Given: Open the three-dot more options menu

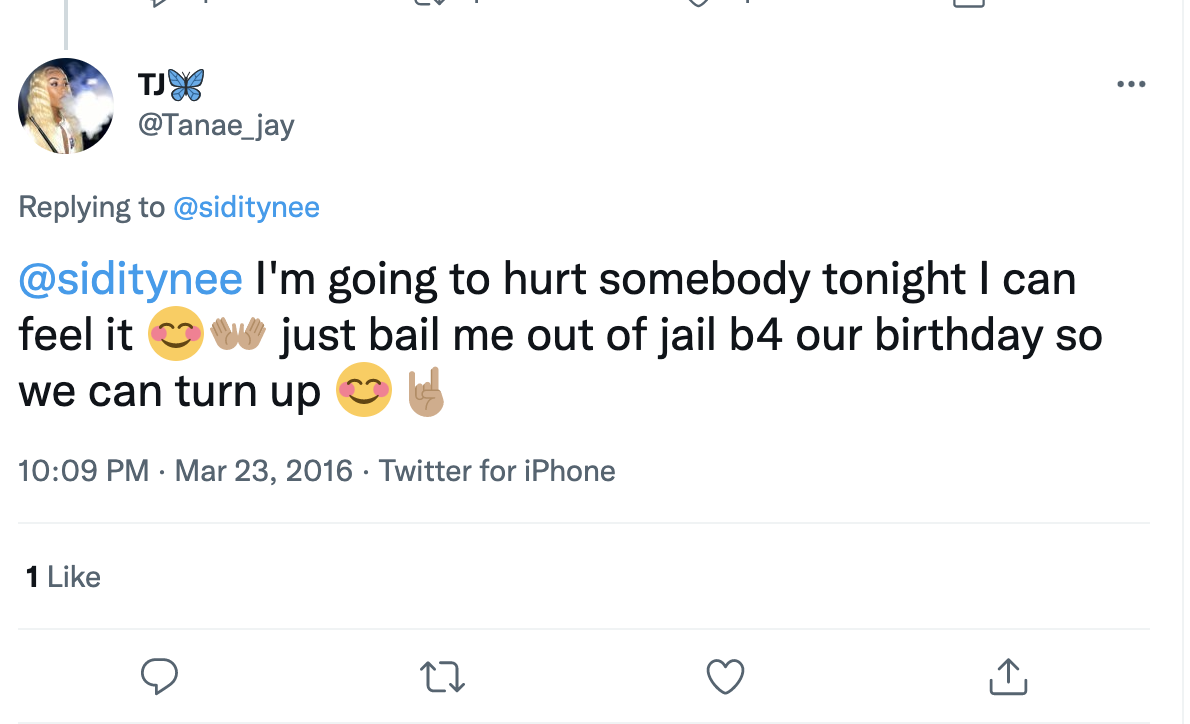Looking at the screenshot, I should 1130,84.
